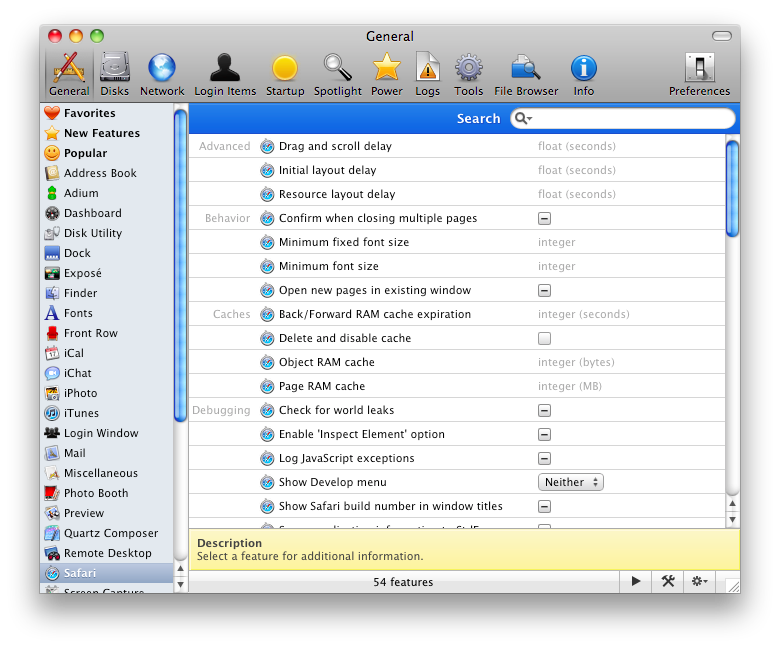Select Fonts in the sidebar

[x=106, y=313]
